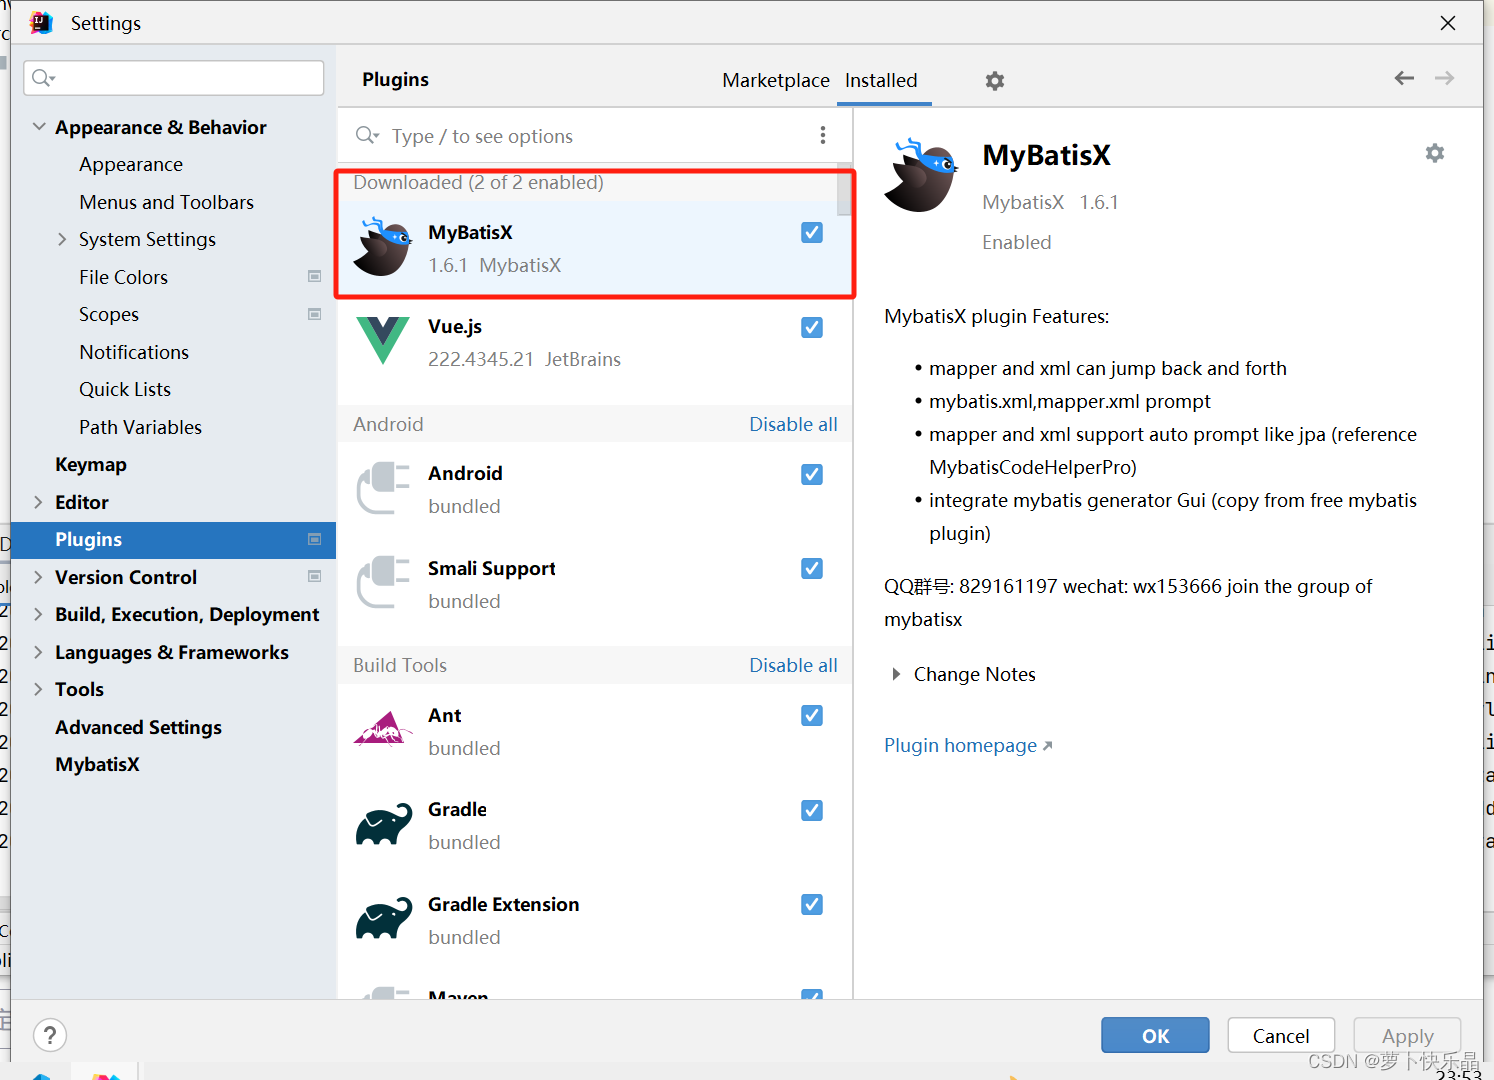The width and height of the screenshot is (1494, 1080).
Task: Open Menus and Toolbars settings
Action: [167, 202]
